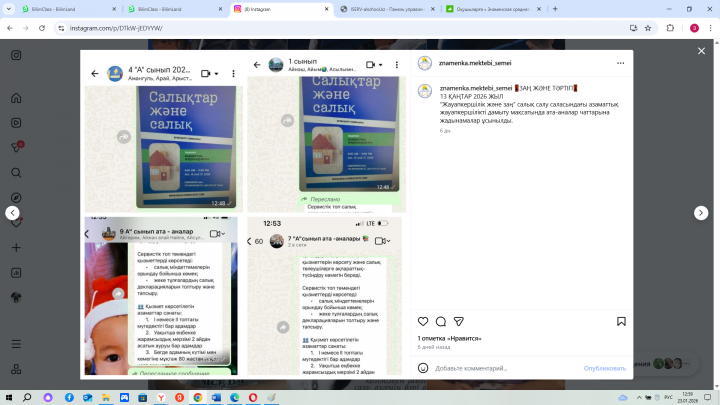
Task: Open Opera browser from taskbar
Action: click(x=253, y=397)
